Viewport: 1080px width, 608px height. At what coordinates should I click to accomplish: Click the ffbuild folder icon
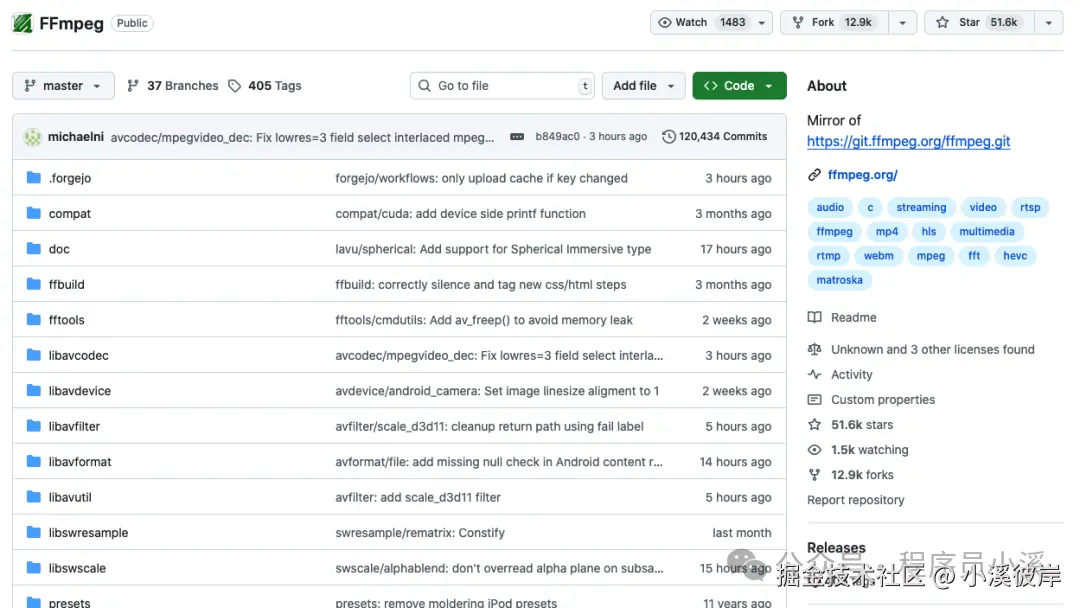tap(34, 284)
